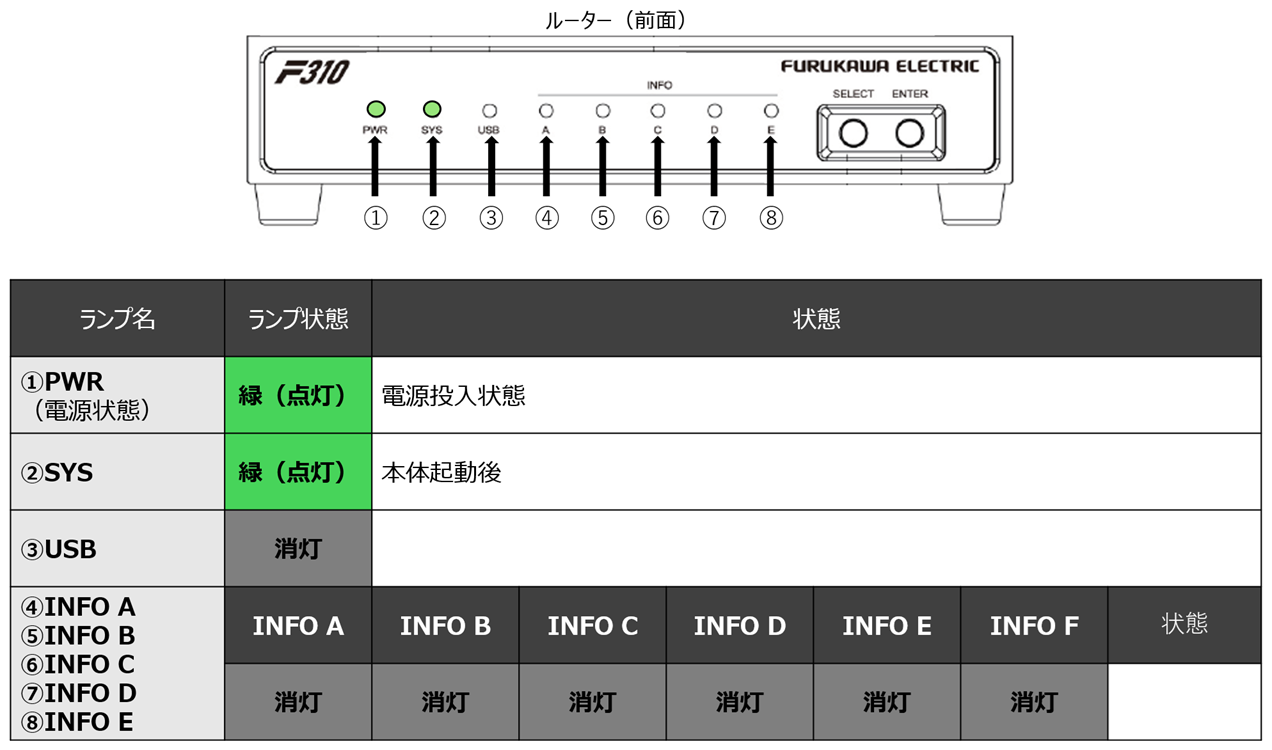Viewport: 1272px width, 750px height.
Task: Click the 消灯 cell under INFO C
Action: (592, 702)
